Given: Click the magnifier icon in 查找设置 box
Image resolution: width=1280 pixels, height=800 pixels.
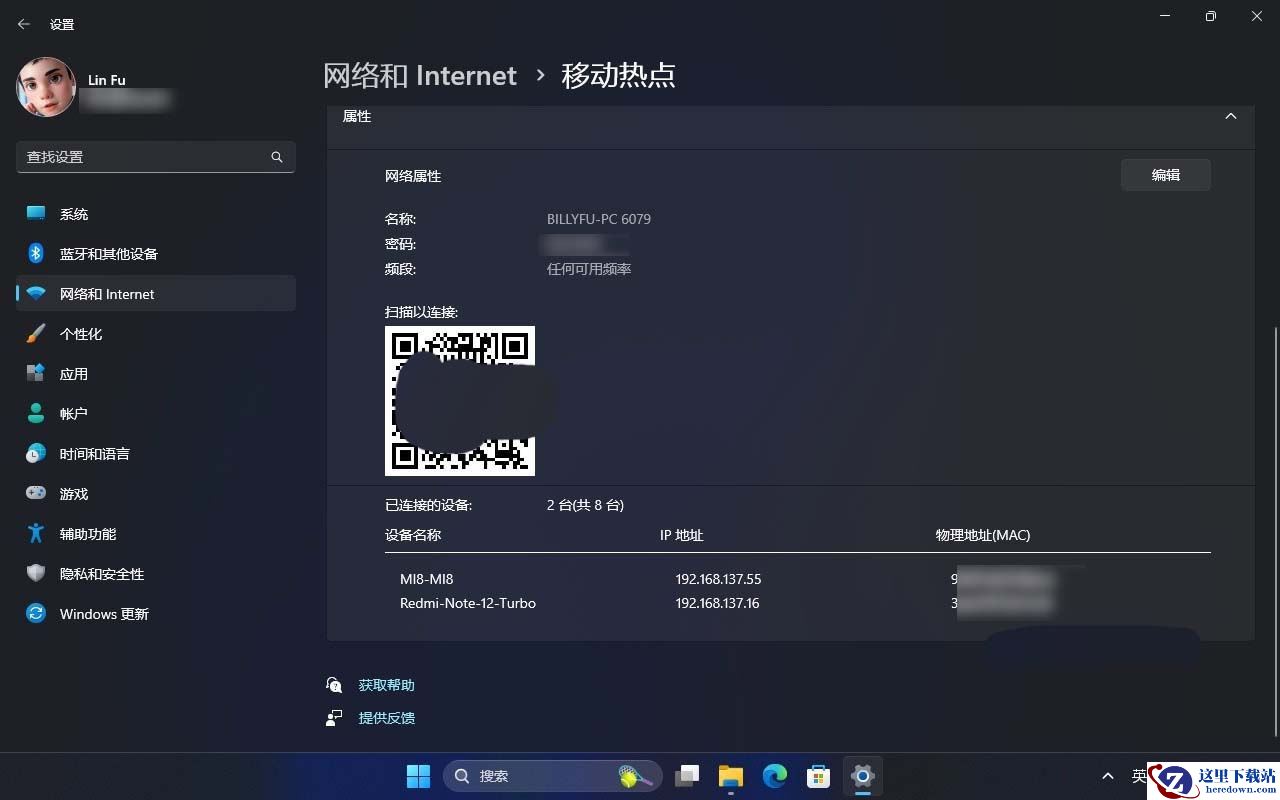Looking at the screenshot, I should 277,157.
